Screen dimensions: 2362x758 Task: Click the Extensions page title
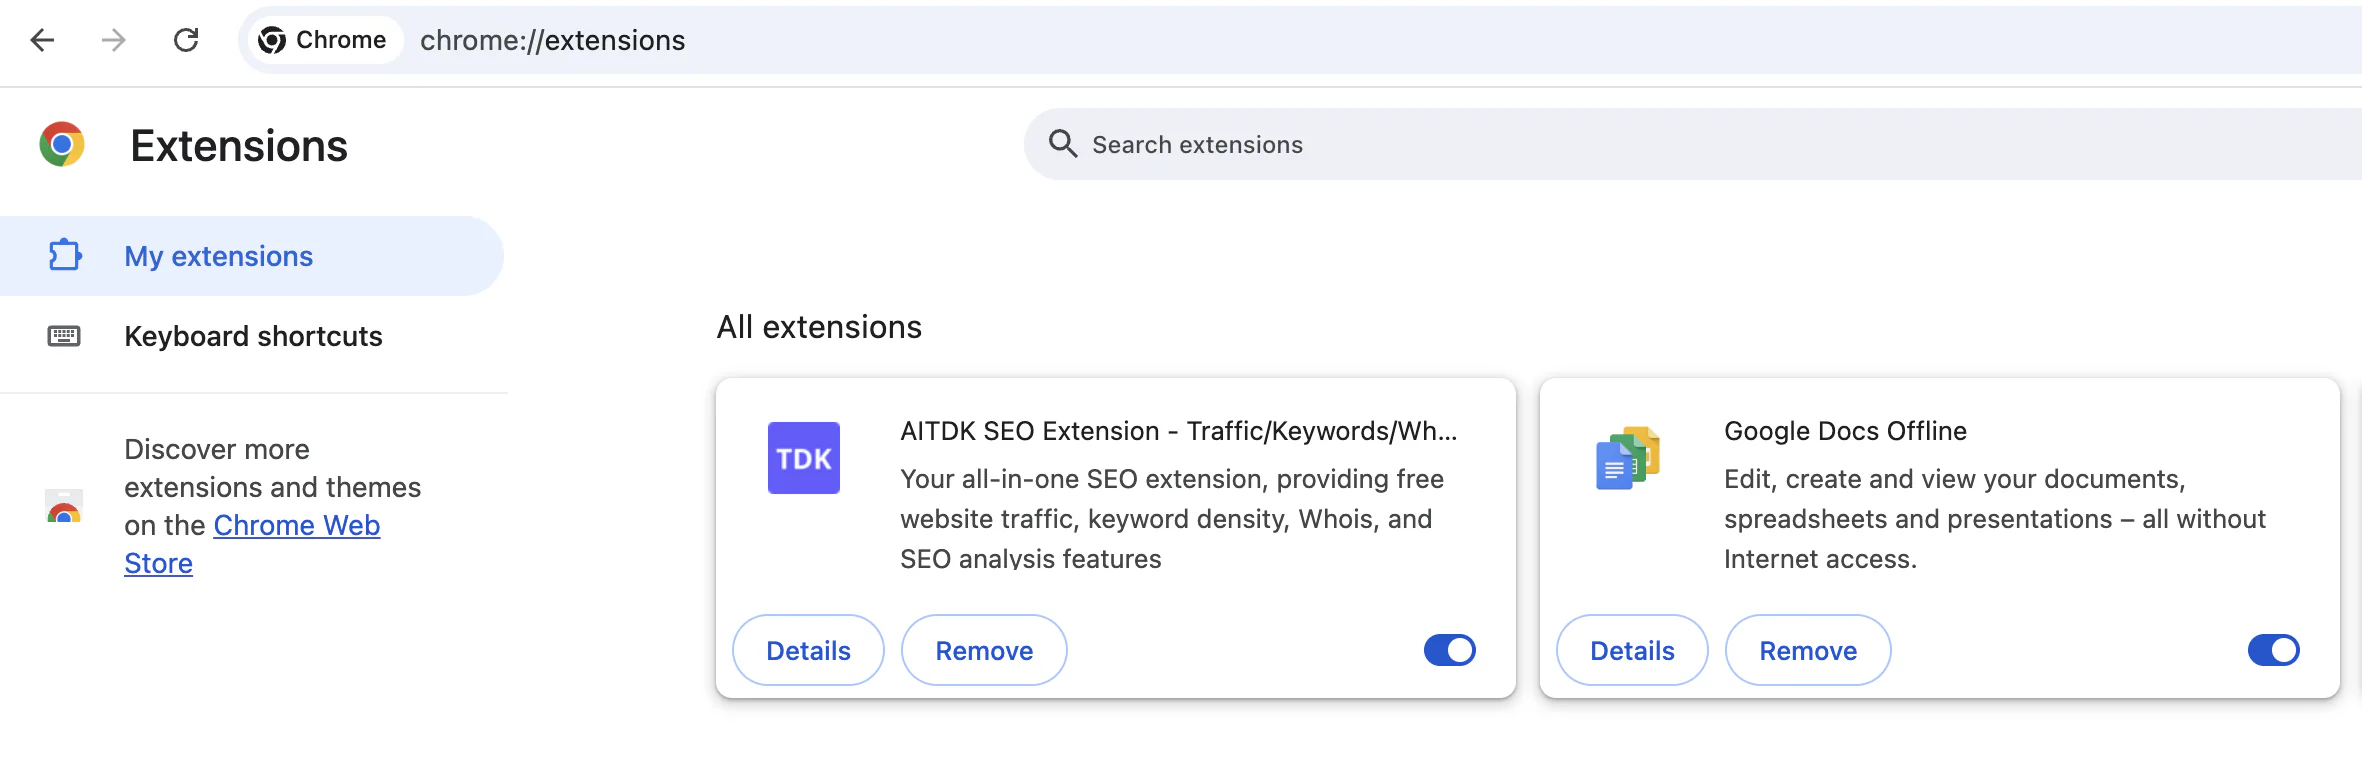(x=239, y=146)
